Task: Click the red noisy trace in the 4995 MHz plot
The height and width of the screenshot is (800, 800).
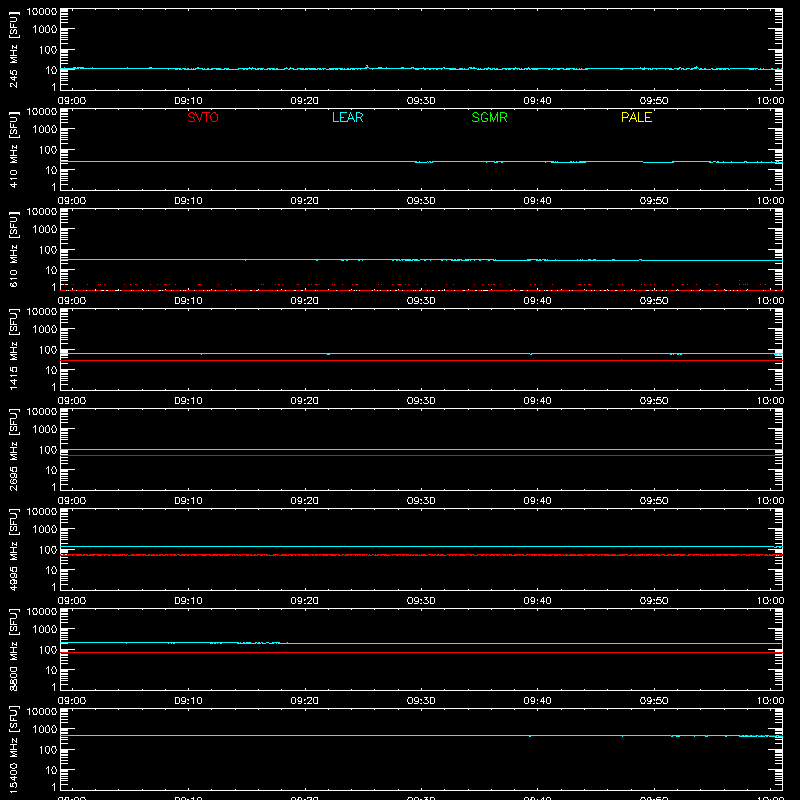Action: click(x=421, y=555)
